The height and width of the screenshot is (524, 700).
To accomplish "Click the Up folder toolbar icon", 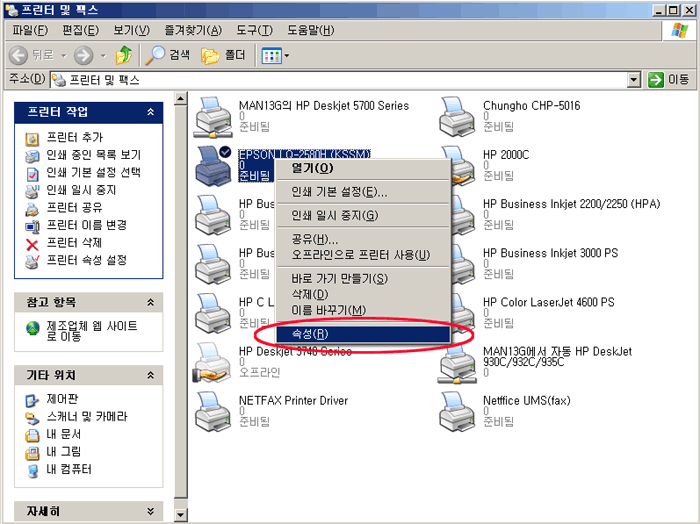I will [x=123, y=55].
